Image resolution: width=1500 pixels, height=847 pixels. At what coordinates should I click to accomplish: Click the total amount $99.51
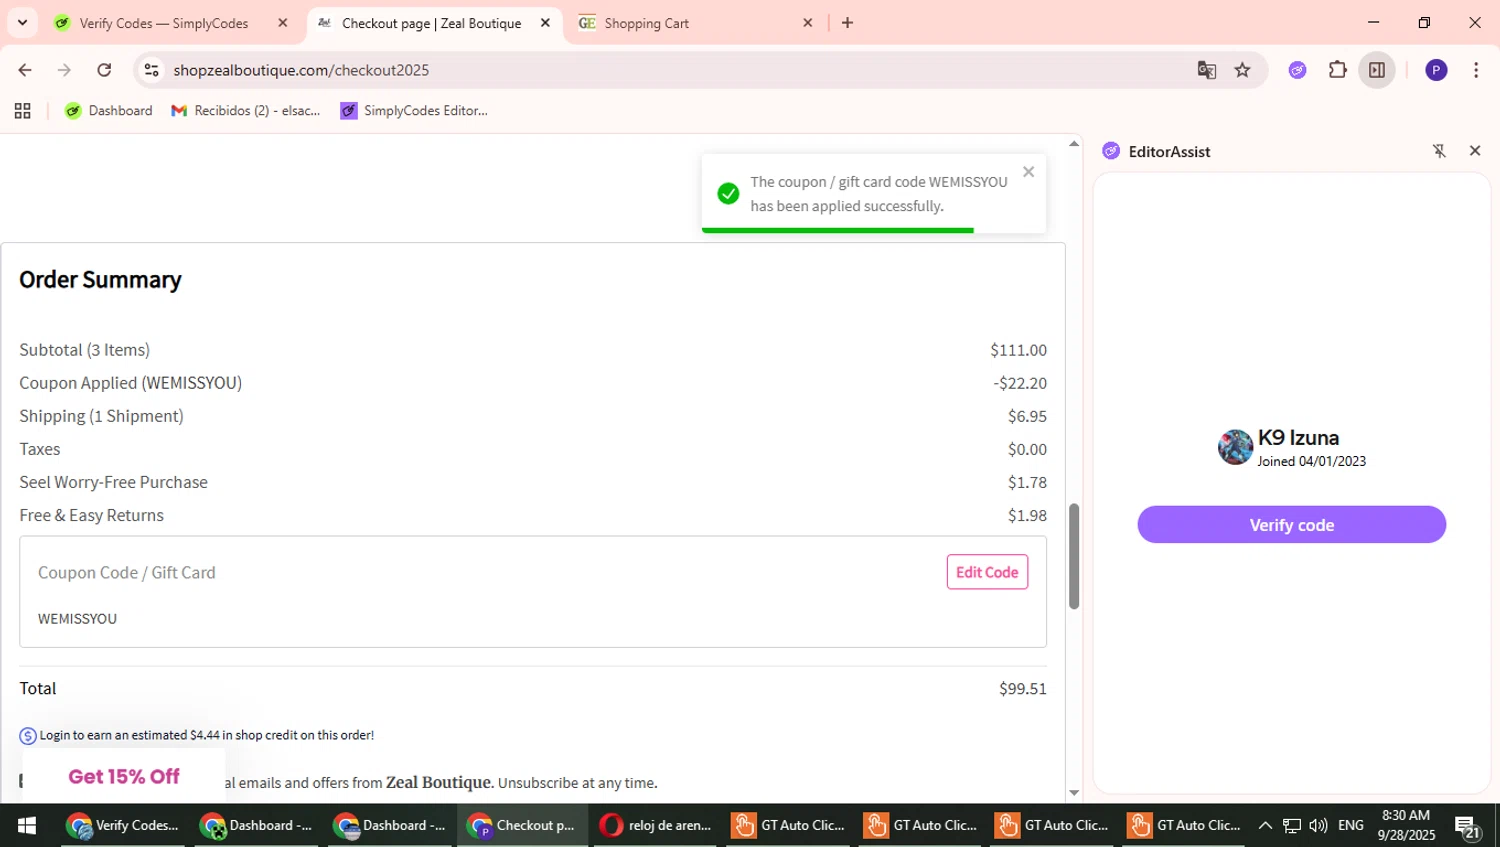1022,689
